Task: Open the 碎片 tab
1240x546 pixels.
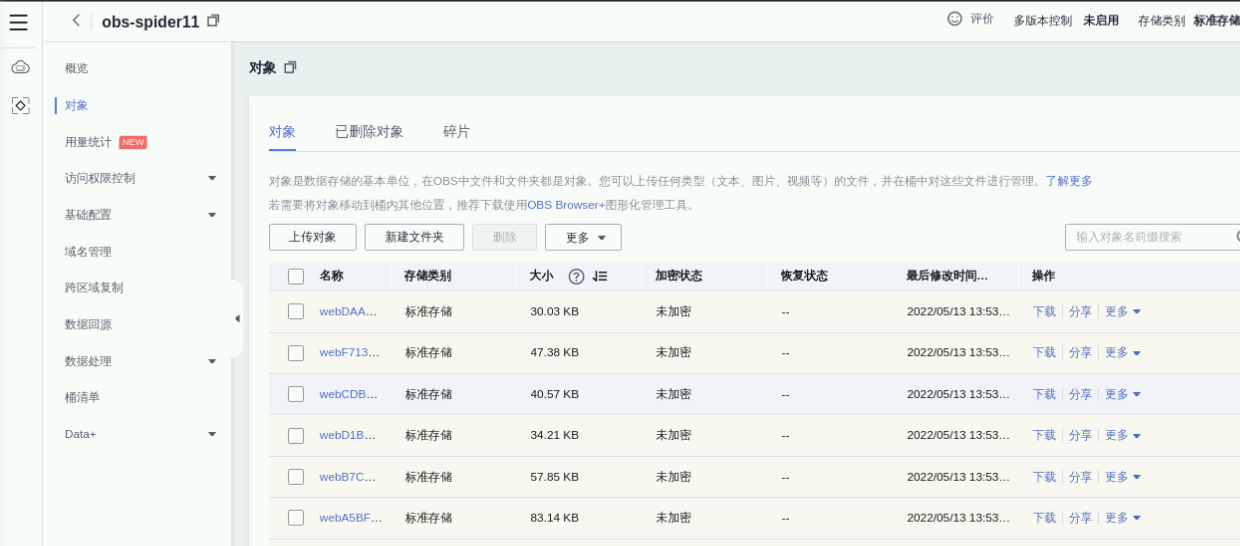Action: coord(456,132)
